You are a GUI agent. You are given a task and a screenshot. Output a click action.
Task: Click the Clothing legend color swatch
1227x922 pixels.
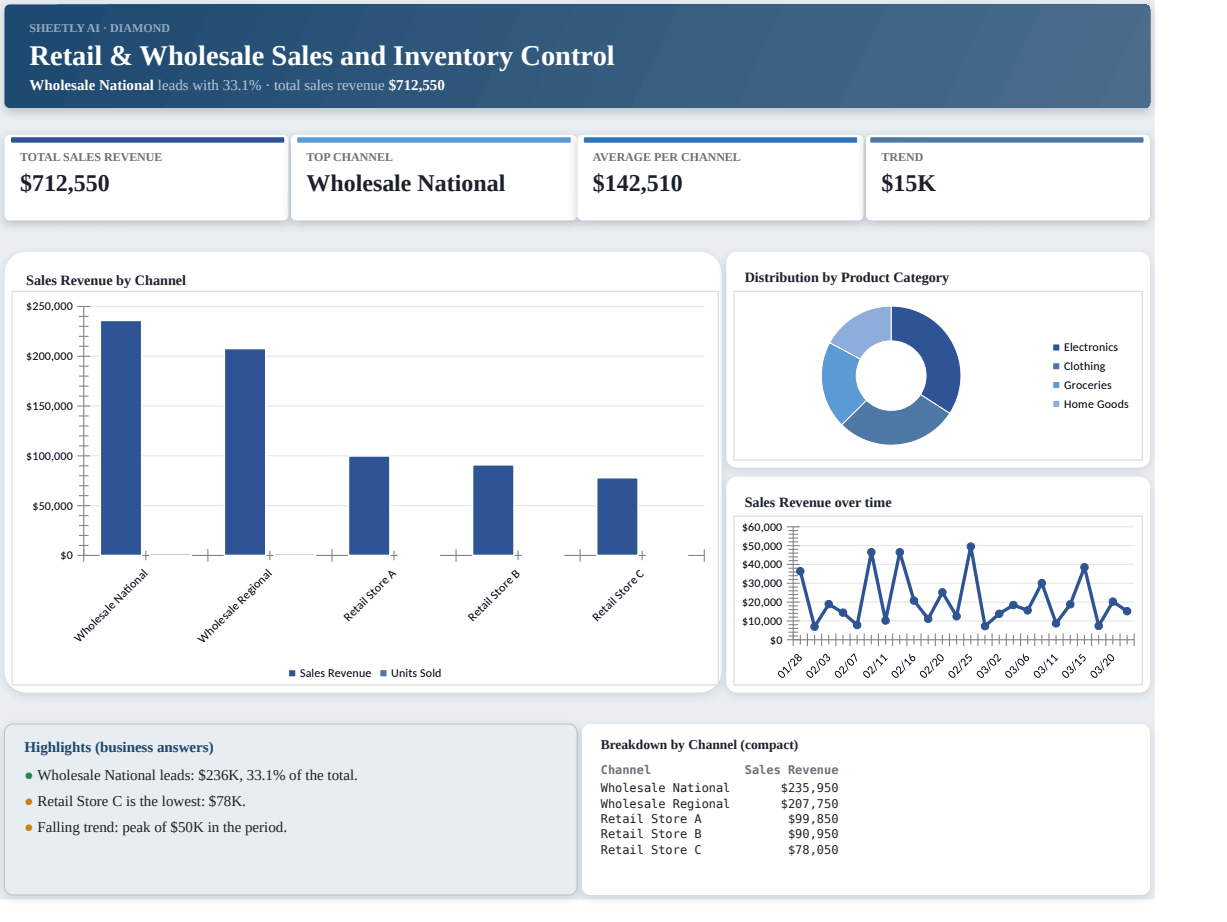tap(1056, 366)
